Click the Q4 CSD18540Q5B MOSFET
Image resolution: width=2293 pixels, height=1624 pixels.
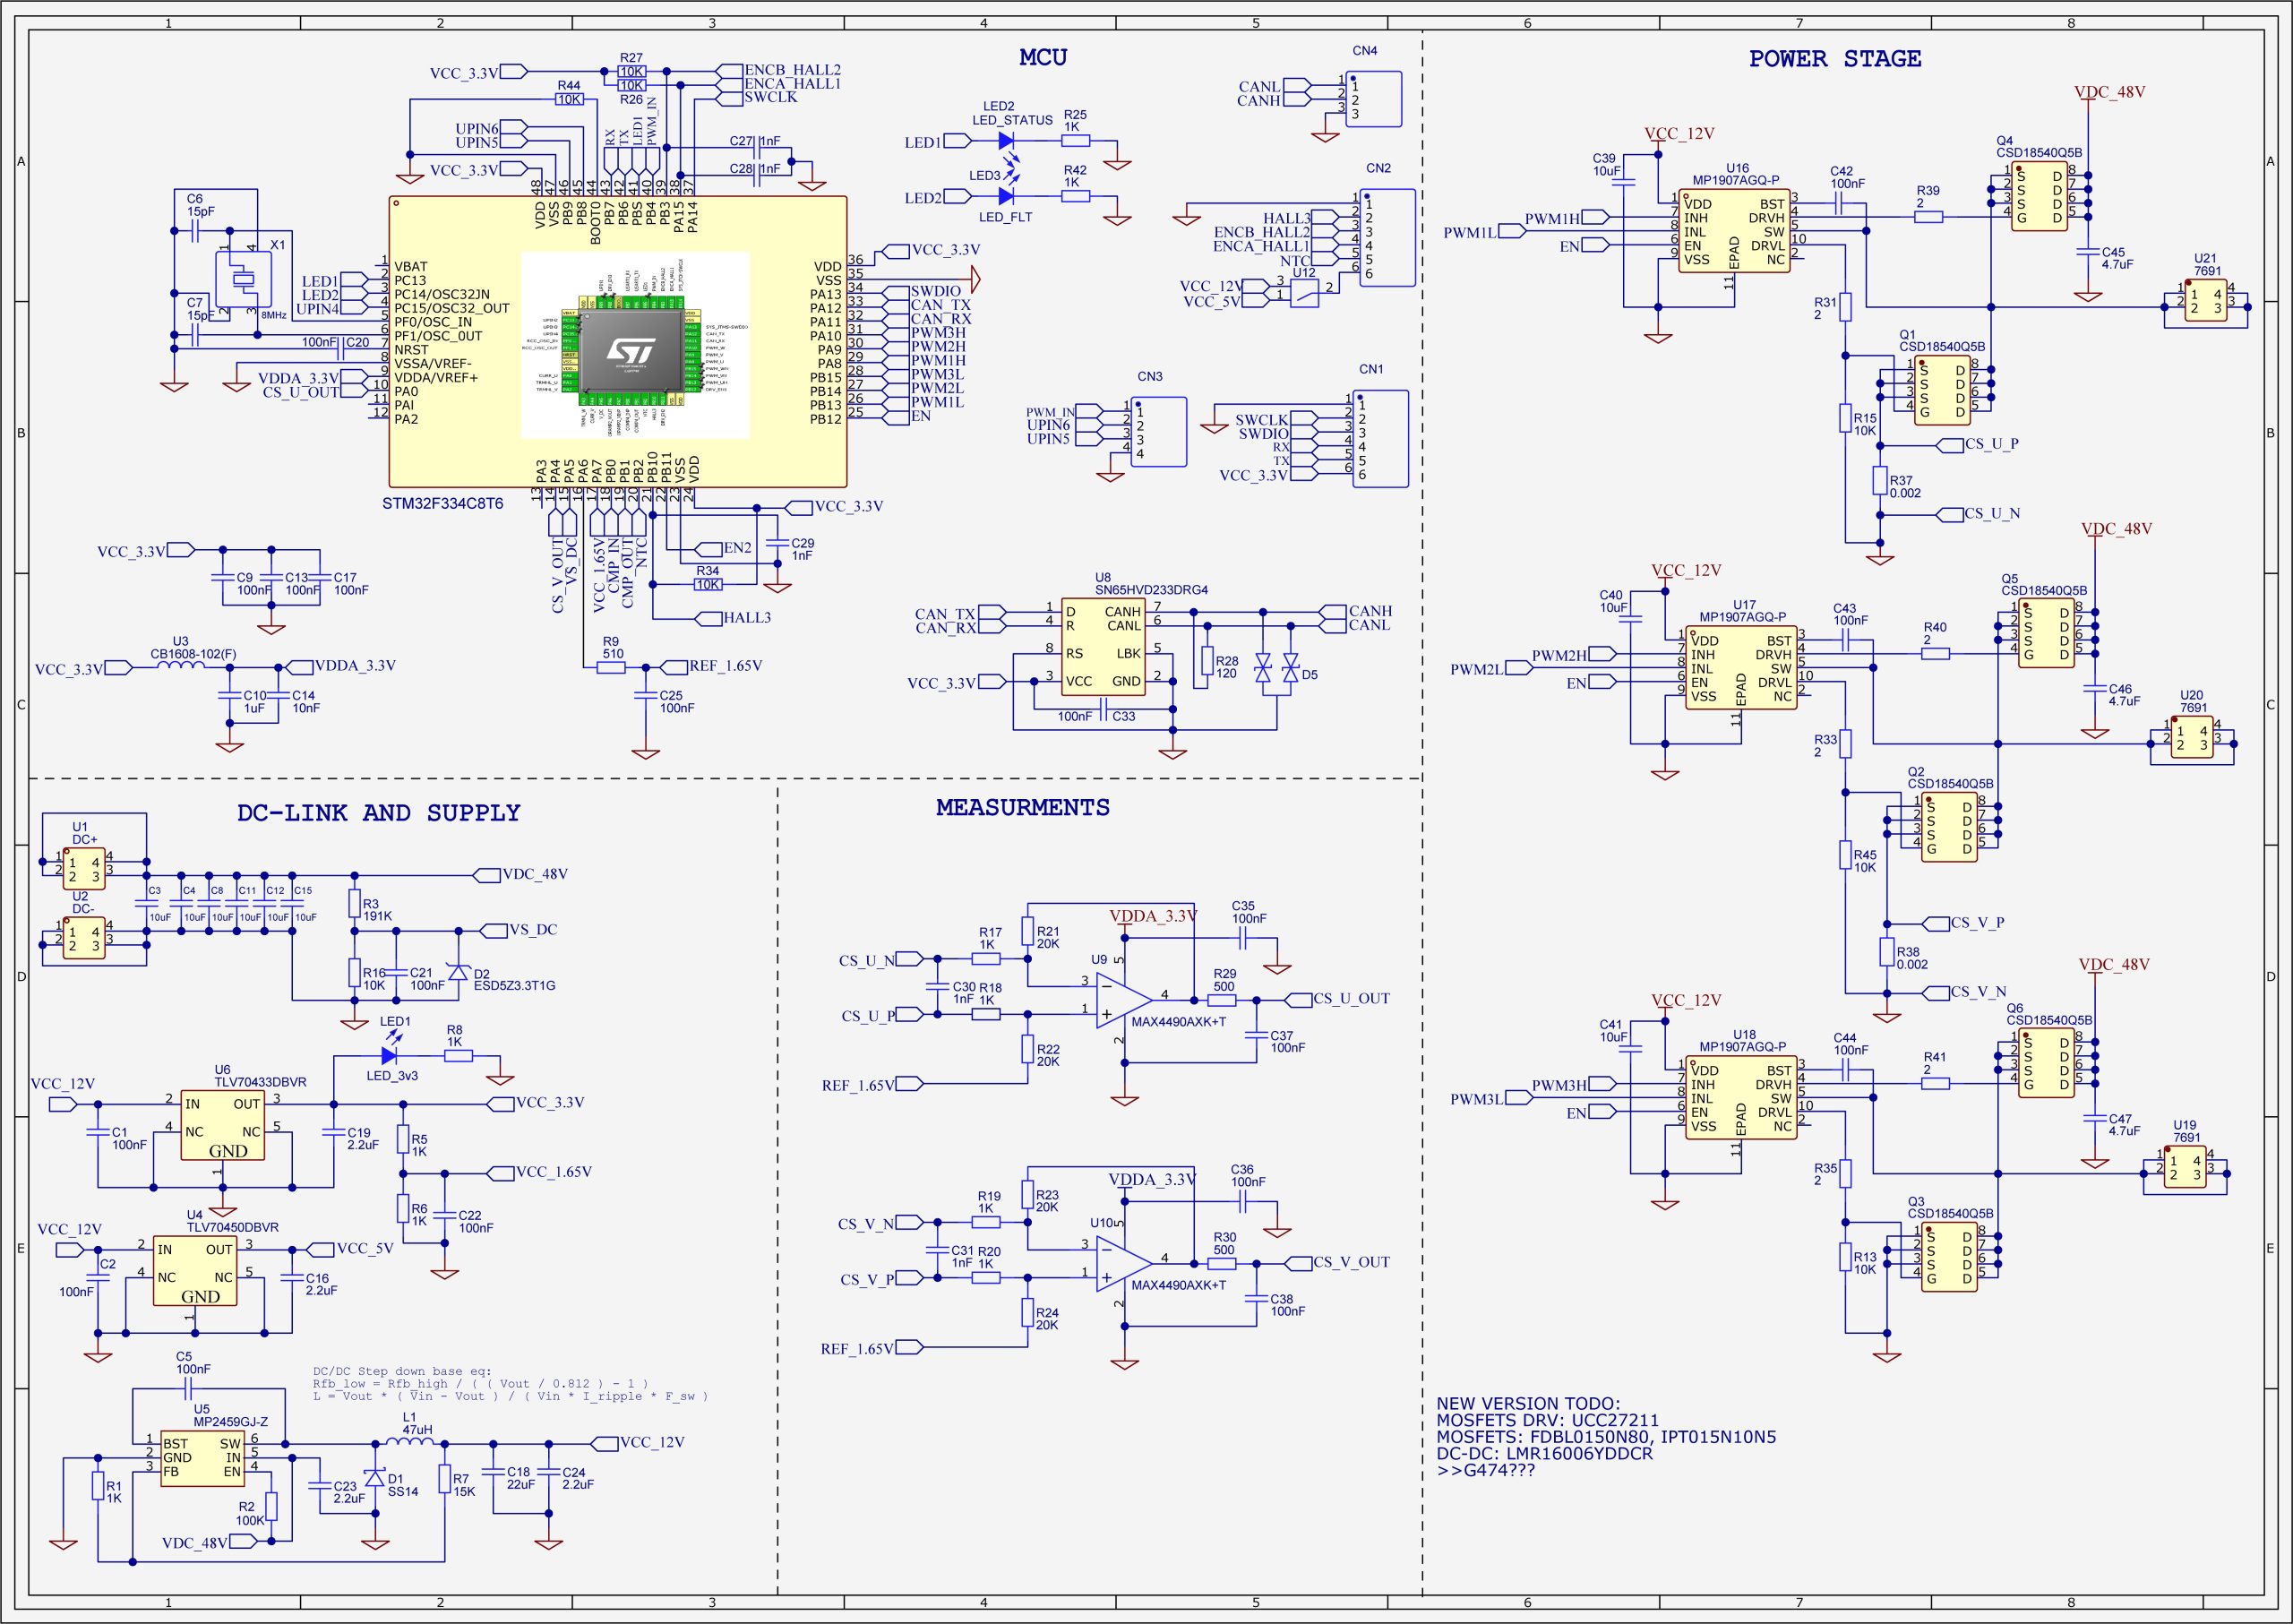pyautogui.click(x=2039, y=196)
